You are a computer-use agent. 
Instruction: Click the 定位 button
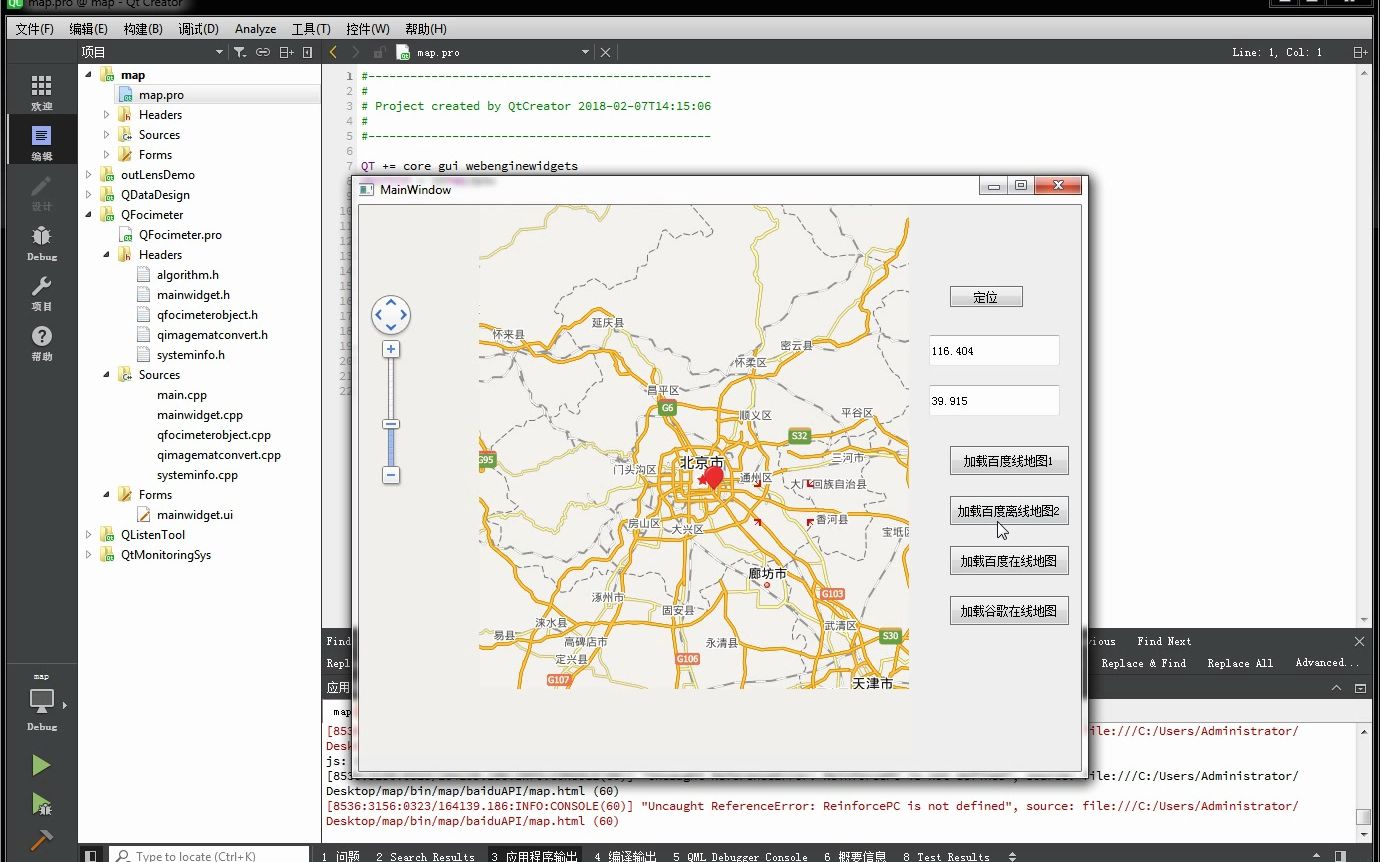[x=985, y=297]
